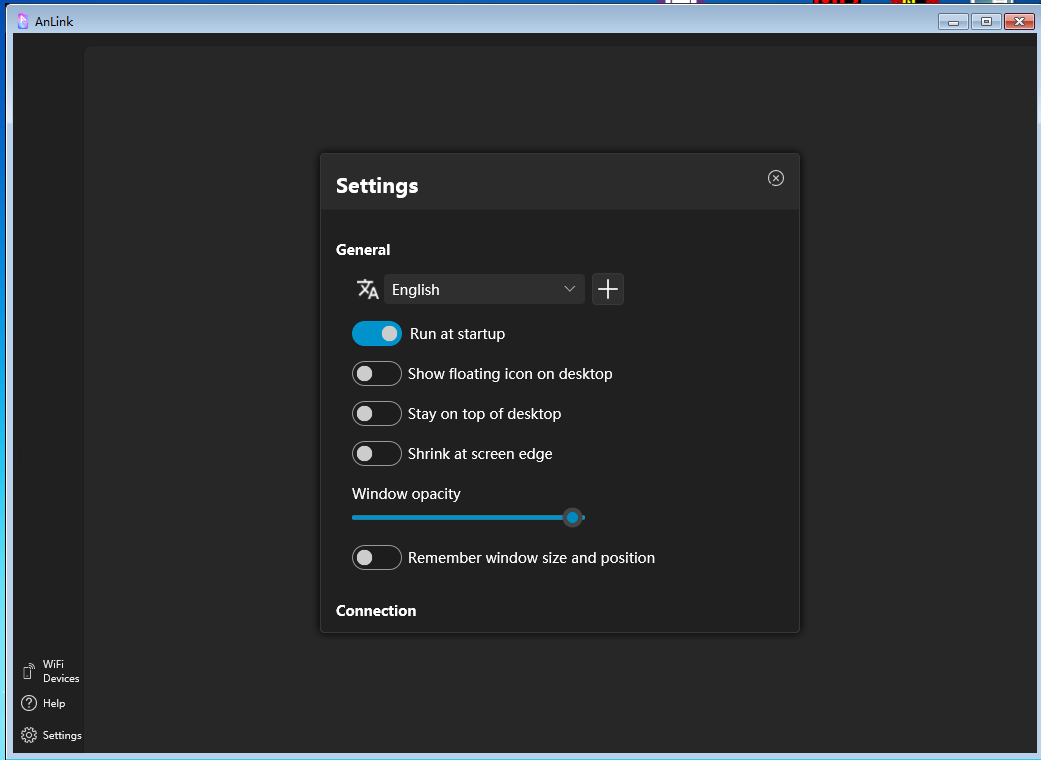
Task: Click the chevron arrow in the language selector
Action: [x=570, y=289]
